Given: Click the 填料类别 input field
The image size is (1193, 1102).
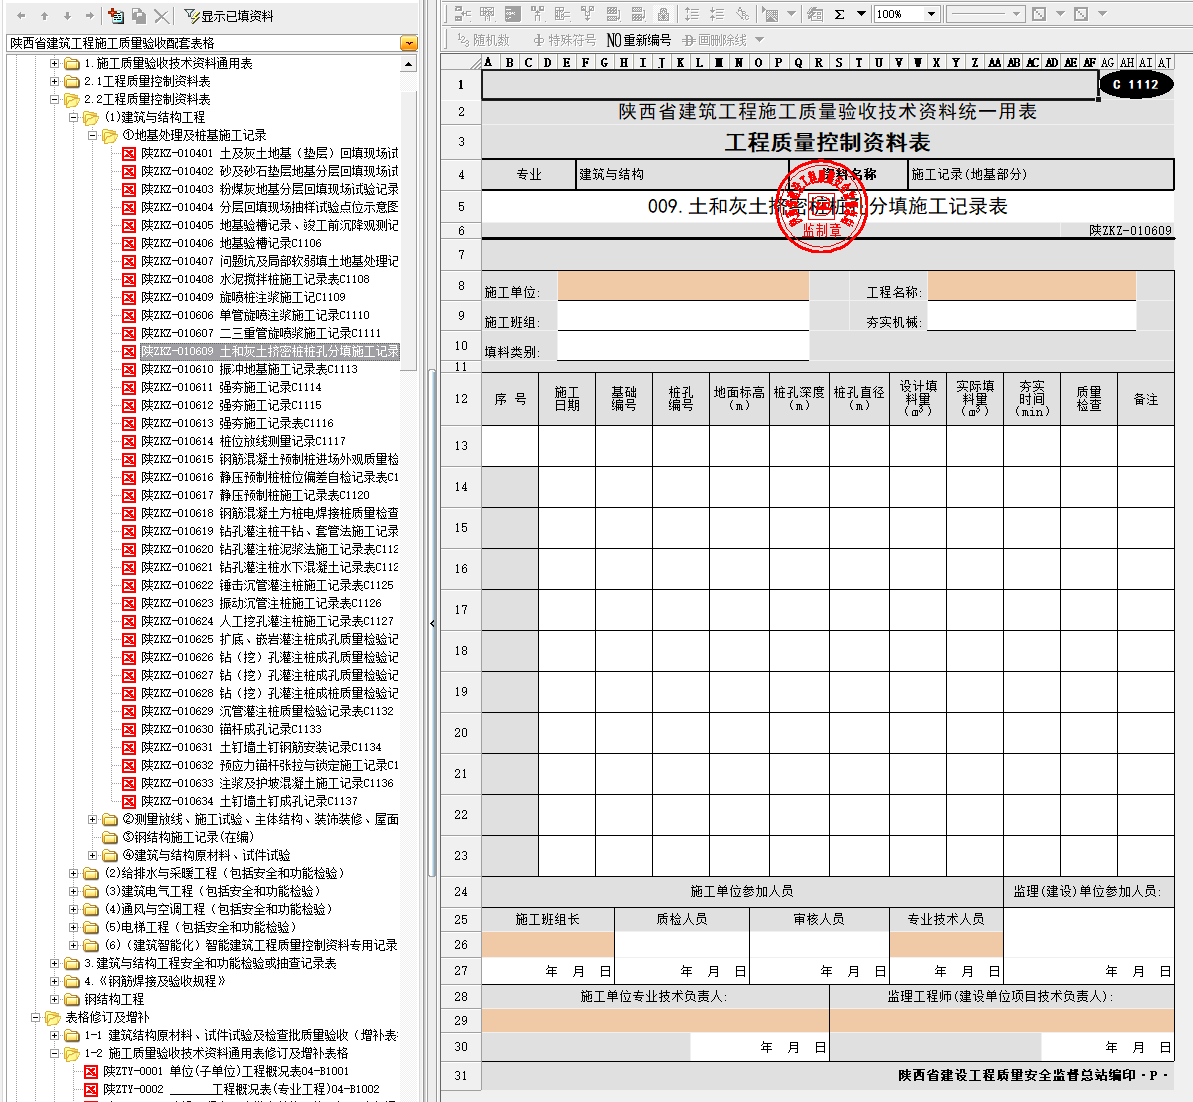Looking at the screenshot, I should [683, 346].
